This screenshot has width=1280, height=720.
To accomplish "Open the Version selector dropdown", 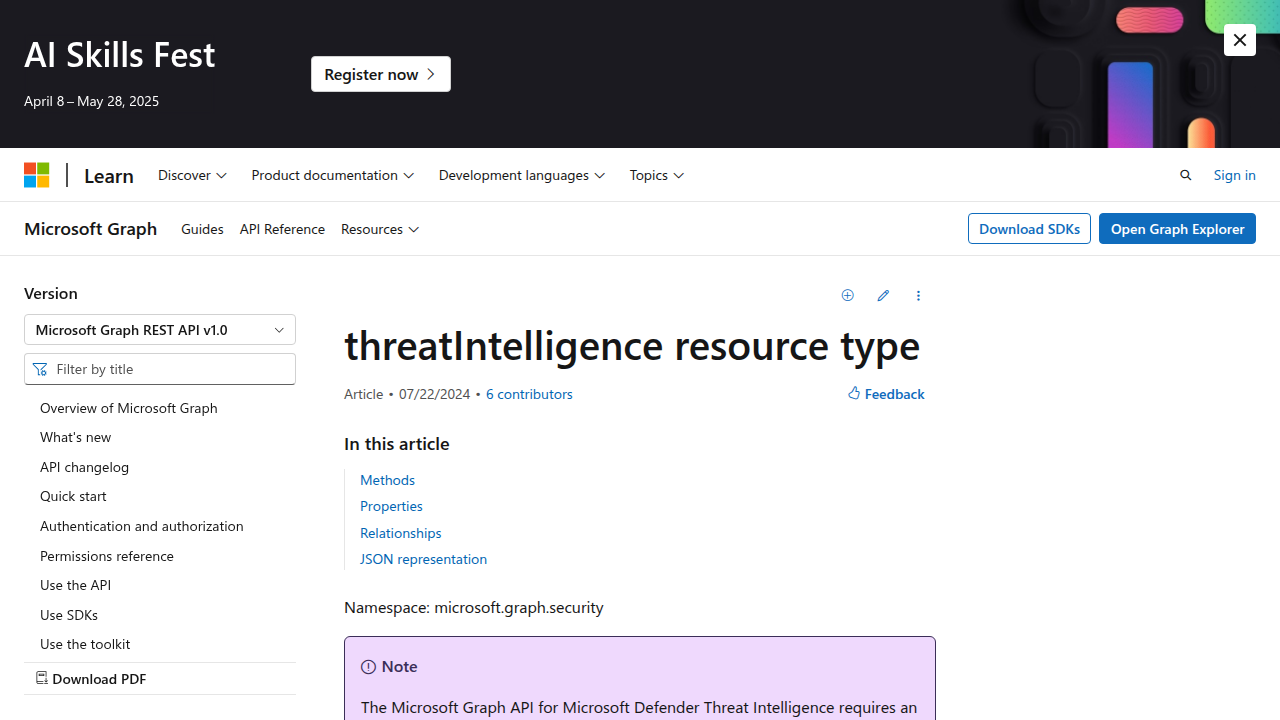I will coord(160,330).
